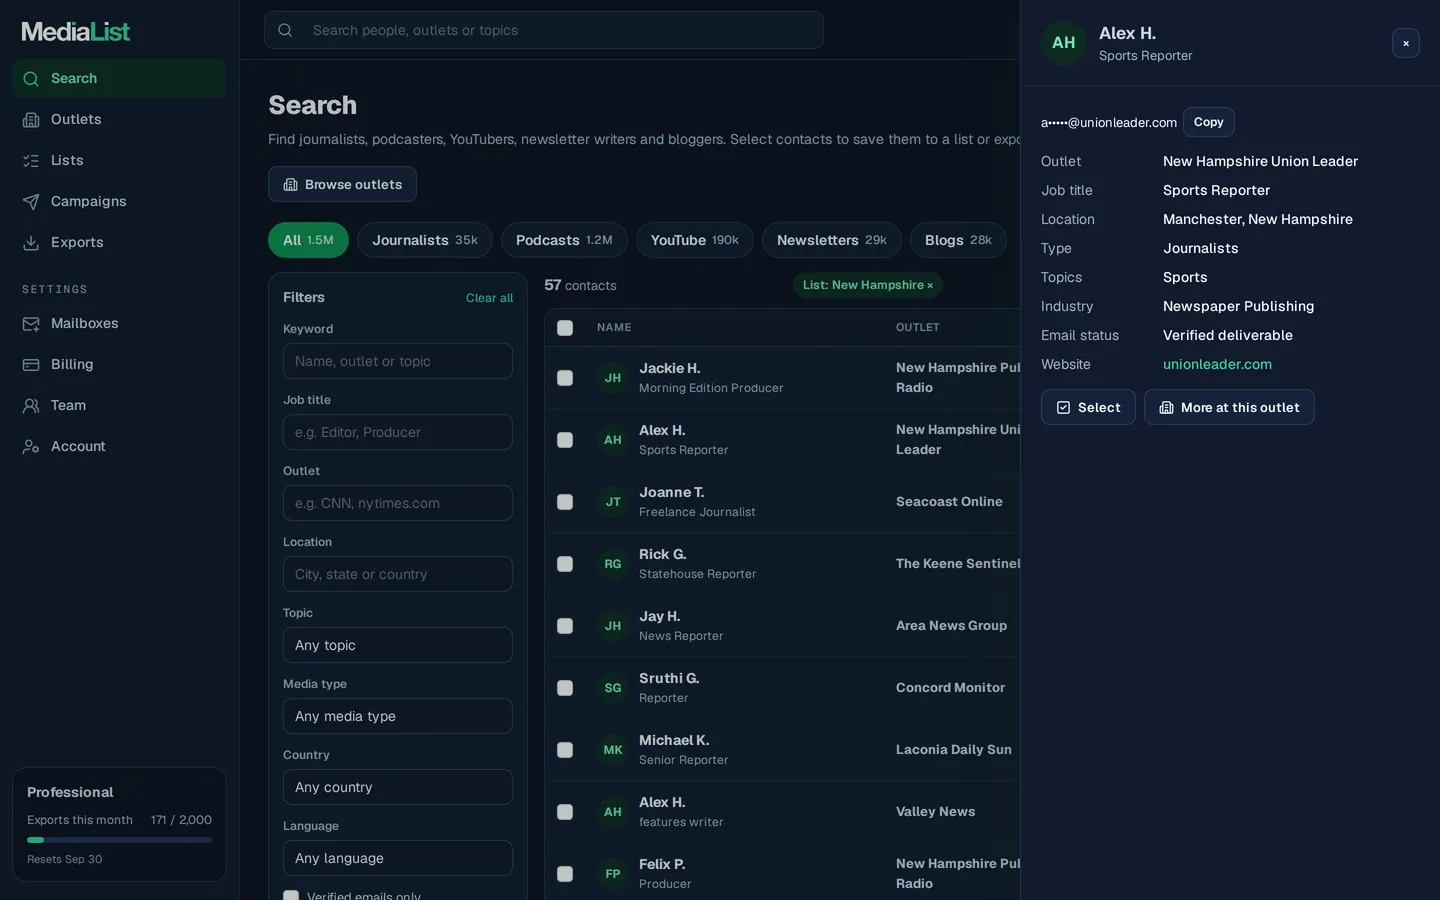Screen dimensions: 1440x900
Task: Click the Search magnifier icon in sidebar
Action: pos(31,79)
